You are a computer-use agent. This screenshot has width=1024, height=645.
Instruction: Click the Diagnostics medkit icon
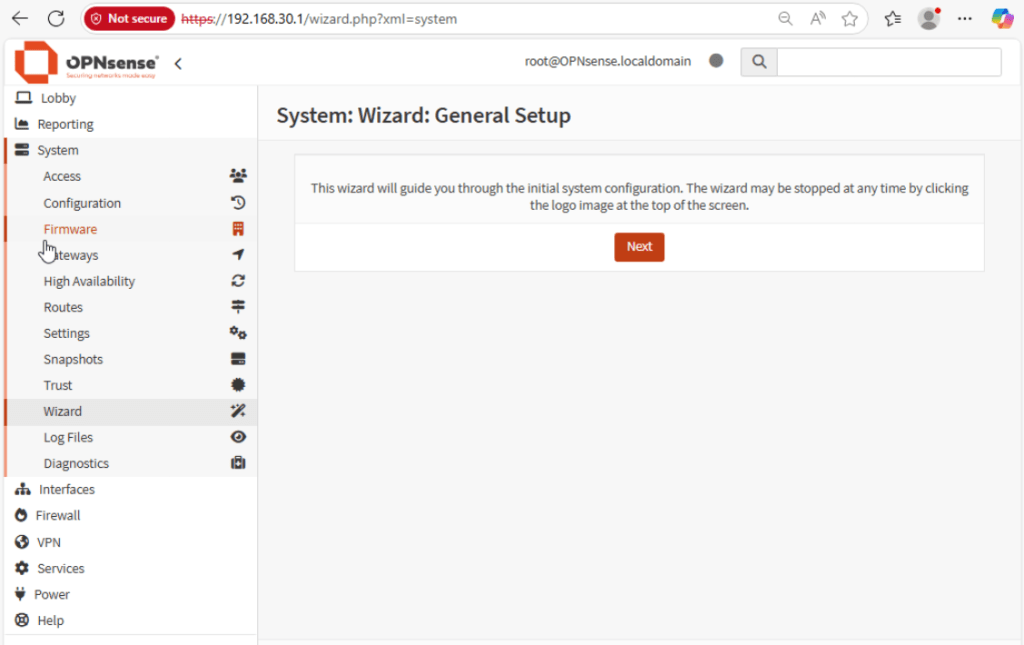238,463
